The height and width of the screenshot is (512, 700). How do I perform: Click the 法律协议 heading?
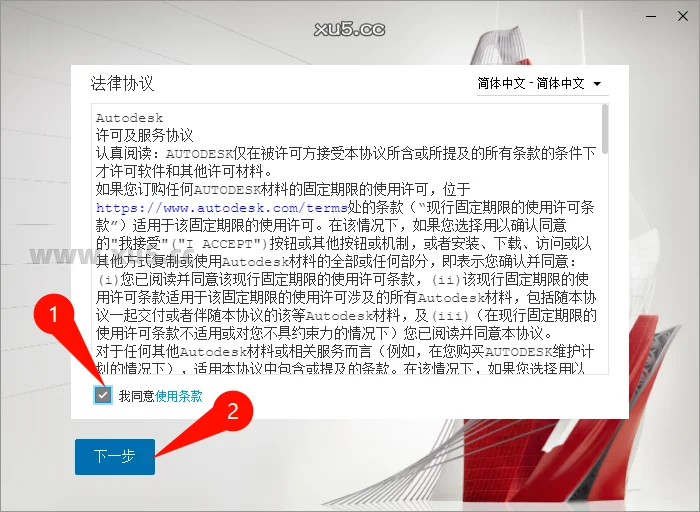[x=123, y=83]
